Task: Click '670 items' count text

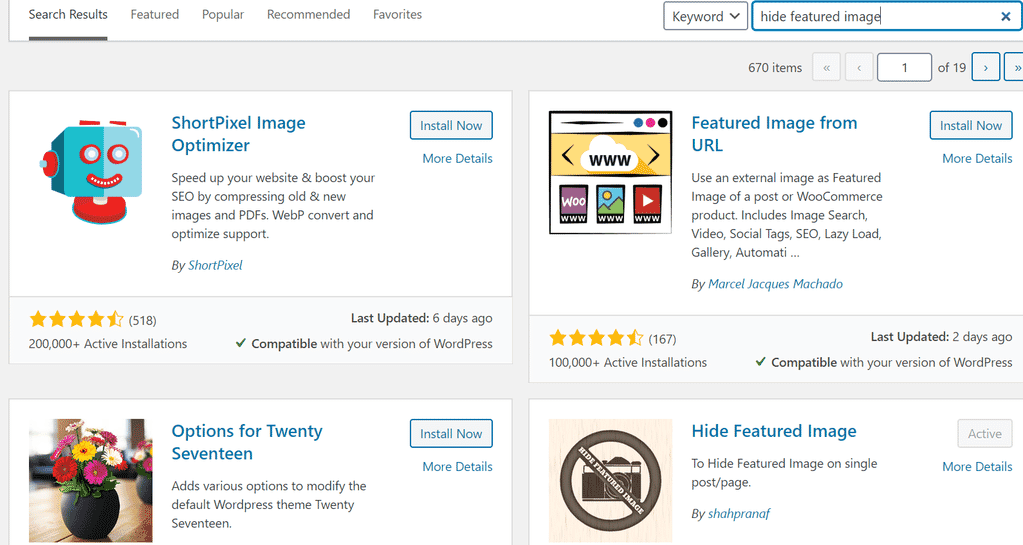Action: point(775,68)
